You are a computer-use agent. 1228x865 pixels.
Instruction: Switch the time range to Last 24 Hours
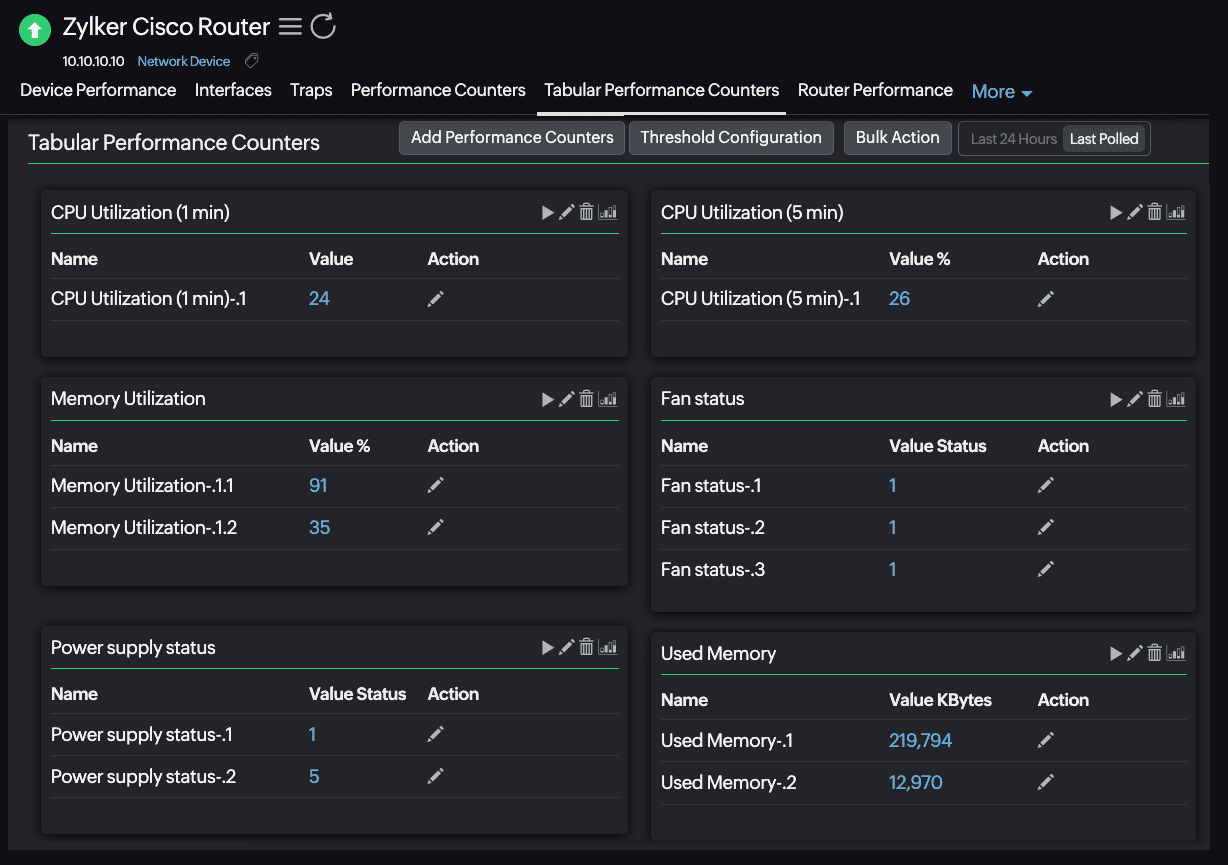pos(1012,139)
